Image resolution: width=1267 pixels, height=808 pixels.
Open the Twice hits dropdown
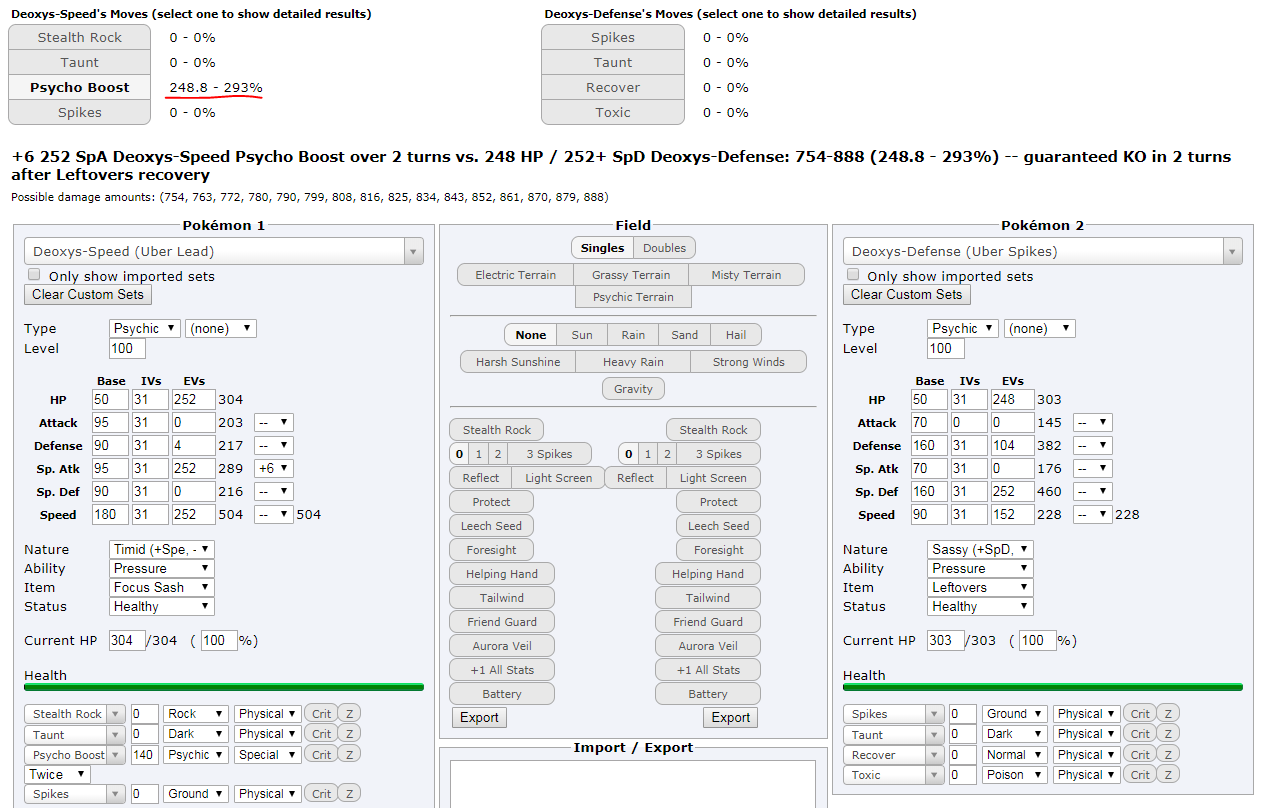click(58, 774)
